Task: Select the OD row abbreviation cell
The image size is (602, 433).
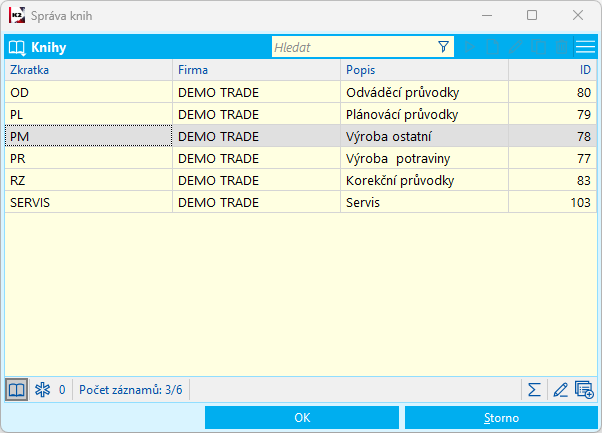Action: tap(89, 92)
